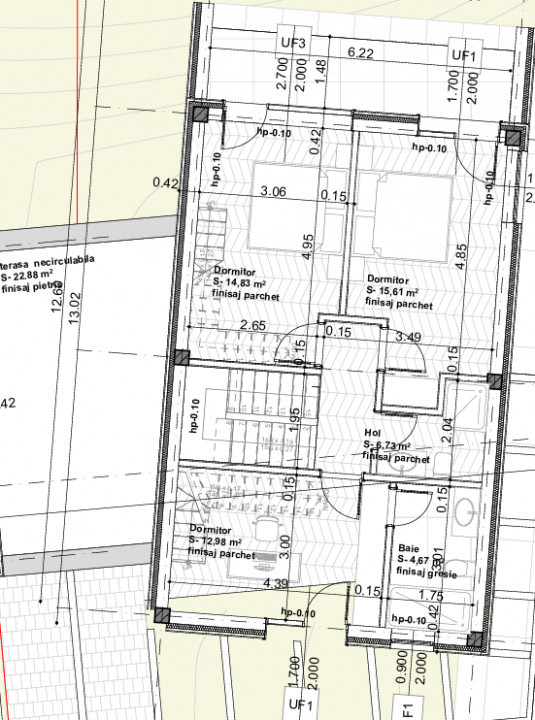Image resolution: width=535 pixels, height=720 pixels.
Task: Click the UF3 window tag at top
Action: [293, 44]
